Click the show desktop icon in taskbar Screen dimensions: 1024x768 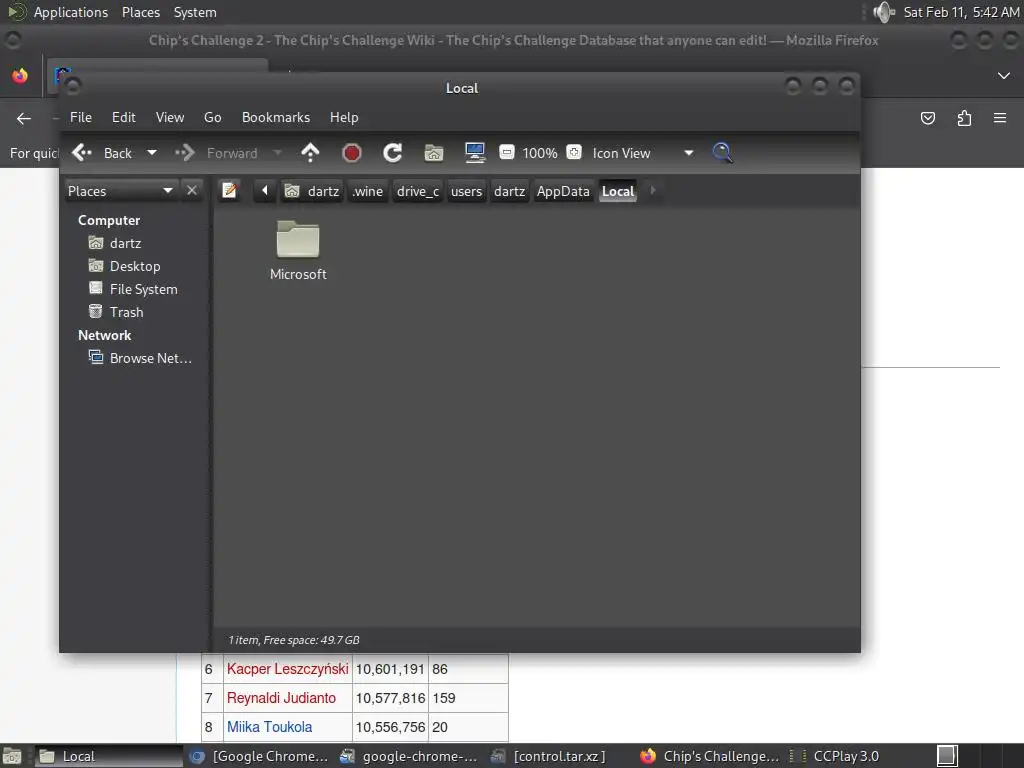tap(12, 756)
